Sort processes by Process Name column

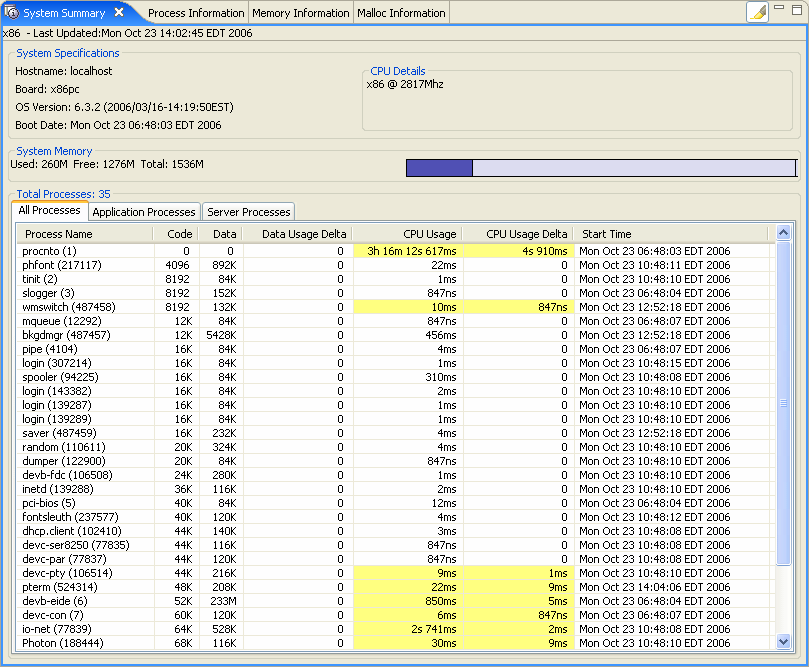(60, 234)
